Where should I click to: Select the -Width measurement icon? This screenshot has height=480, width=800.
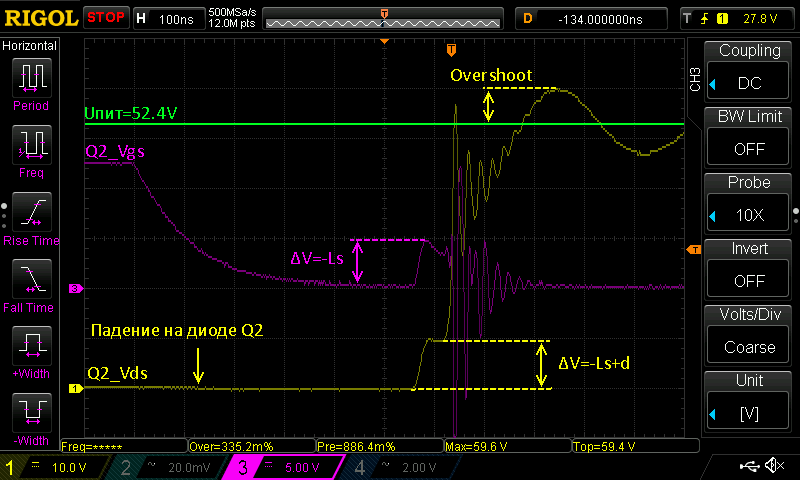(32, 413)
